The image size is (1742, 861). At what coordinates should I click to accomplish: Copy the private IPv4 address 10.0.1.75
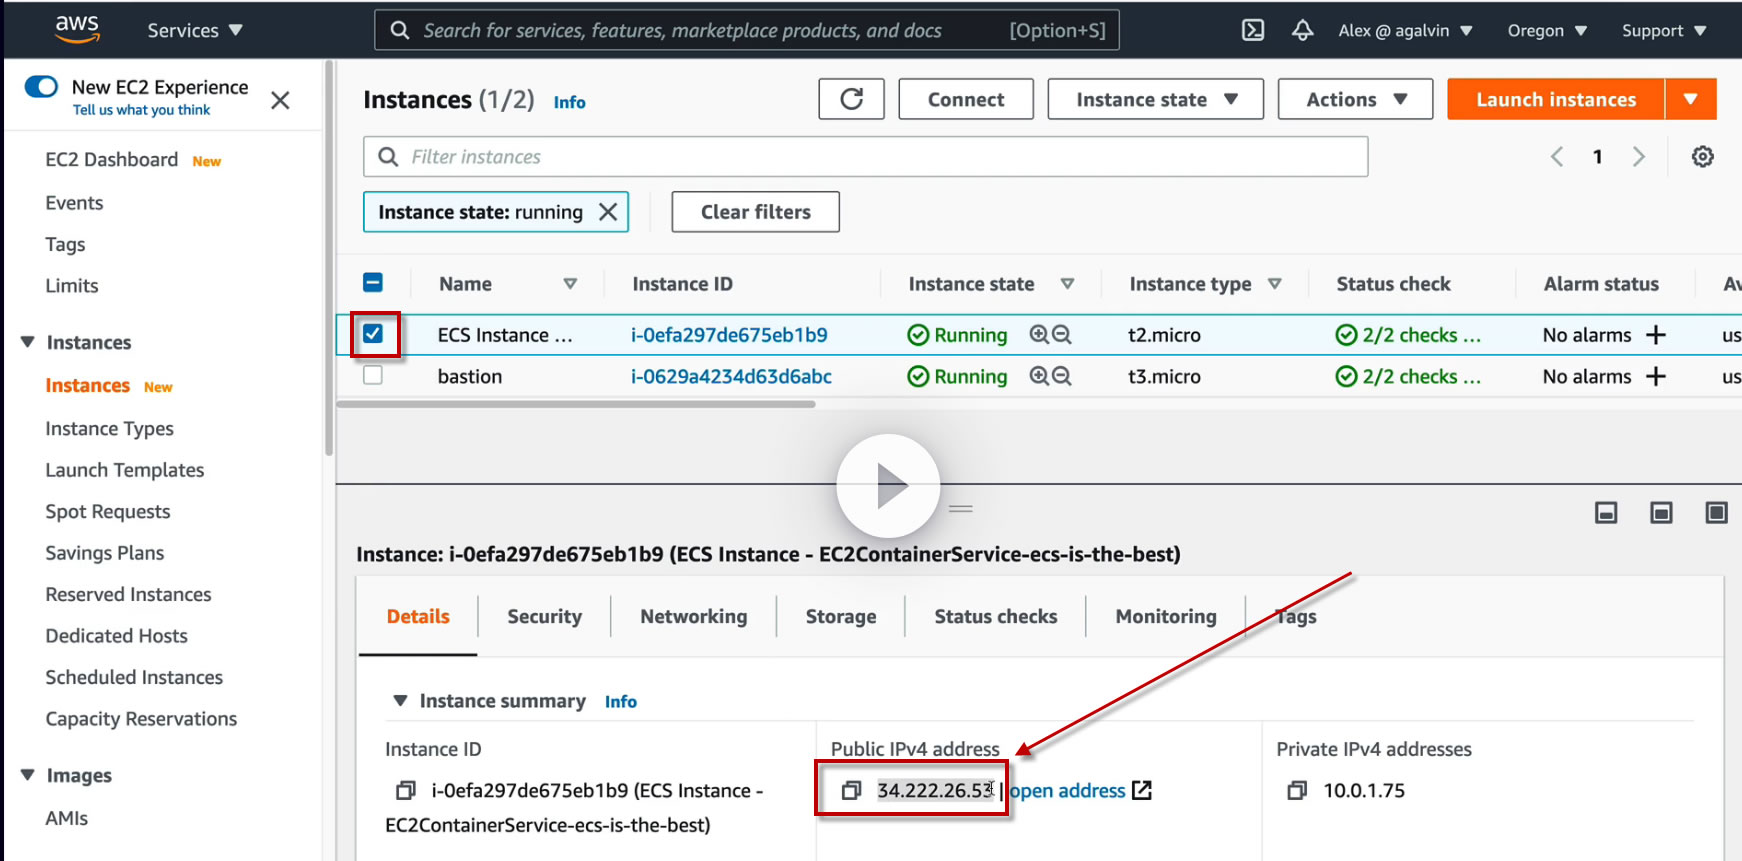click(1297, 791)
